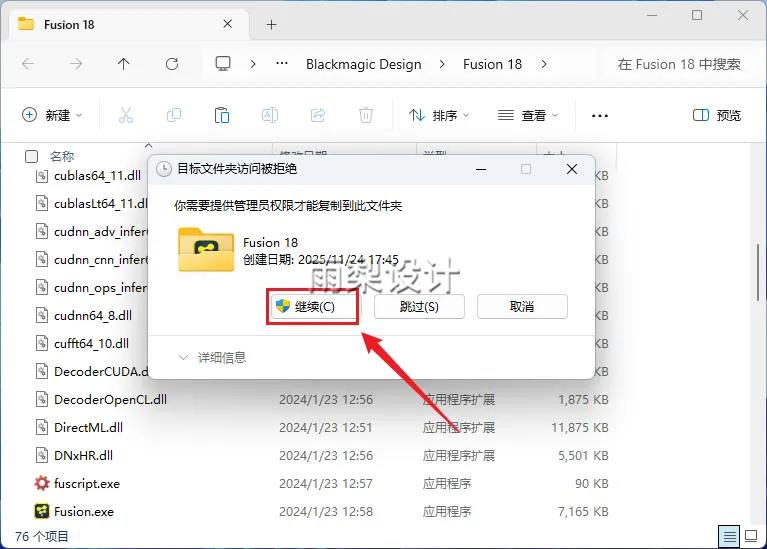Select file DNxHR.dll
Image resolution: width=767 pixels, height=549 pixels.
click(83, 456)
